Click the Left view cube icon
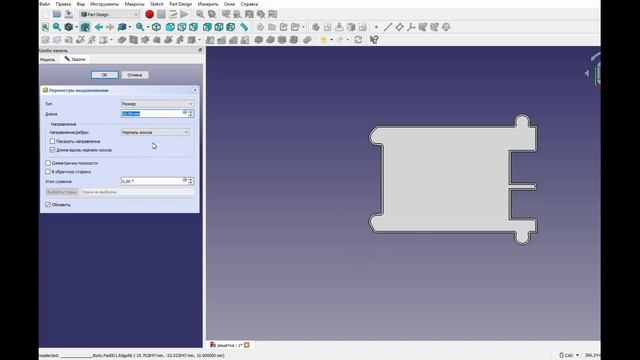 (x=231, y=27)
